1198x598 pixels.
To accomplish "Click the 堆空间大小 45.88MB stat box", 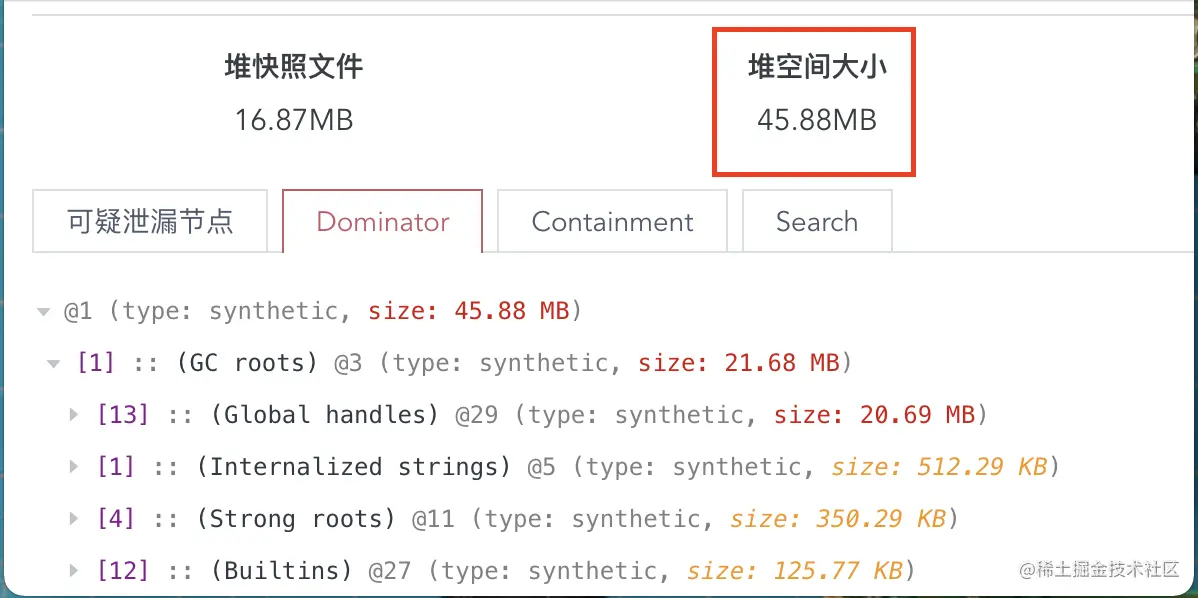I will [813, 101].
